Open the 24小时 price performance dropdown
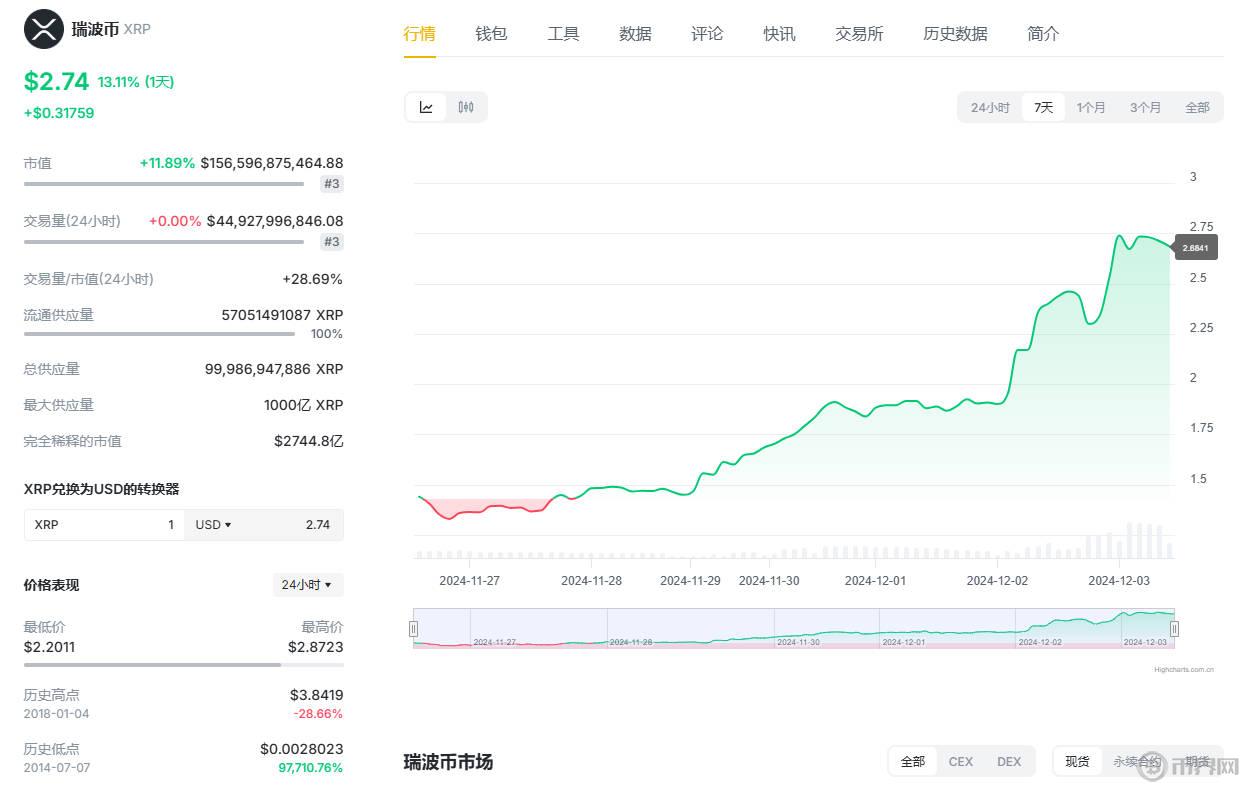The image size is (1250, 794). (x=307, y=584)
